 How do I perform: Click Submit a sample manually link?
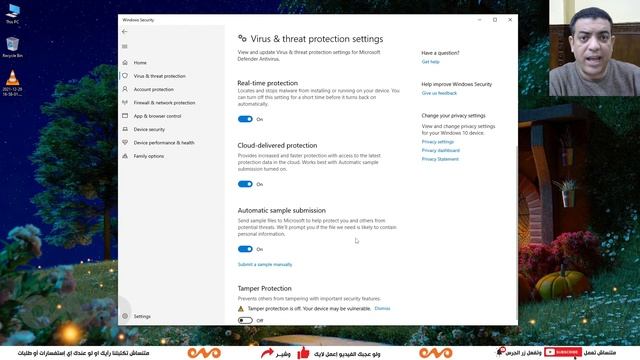coord(265,264)
